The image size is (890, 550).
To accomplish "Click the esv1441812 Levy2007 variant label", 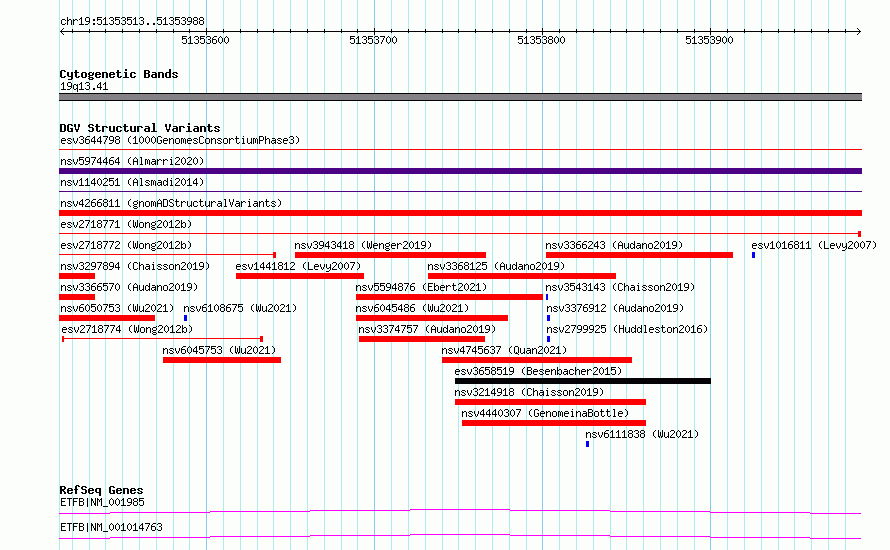I will [x=298, y=266].
